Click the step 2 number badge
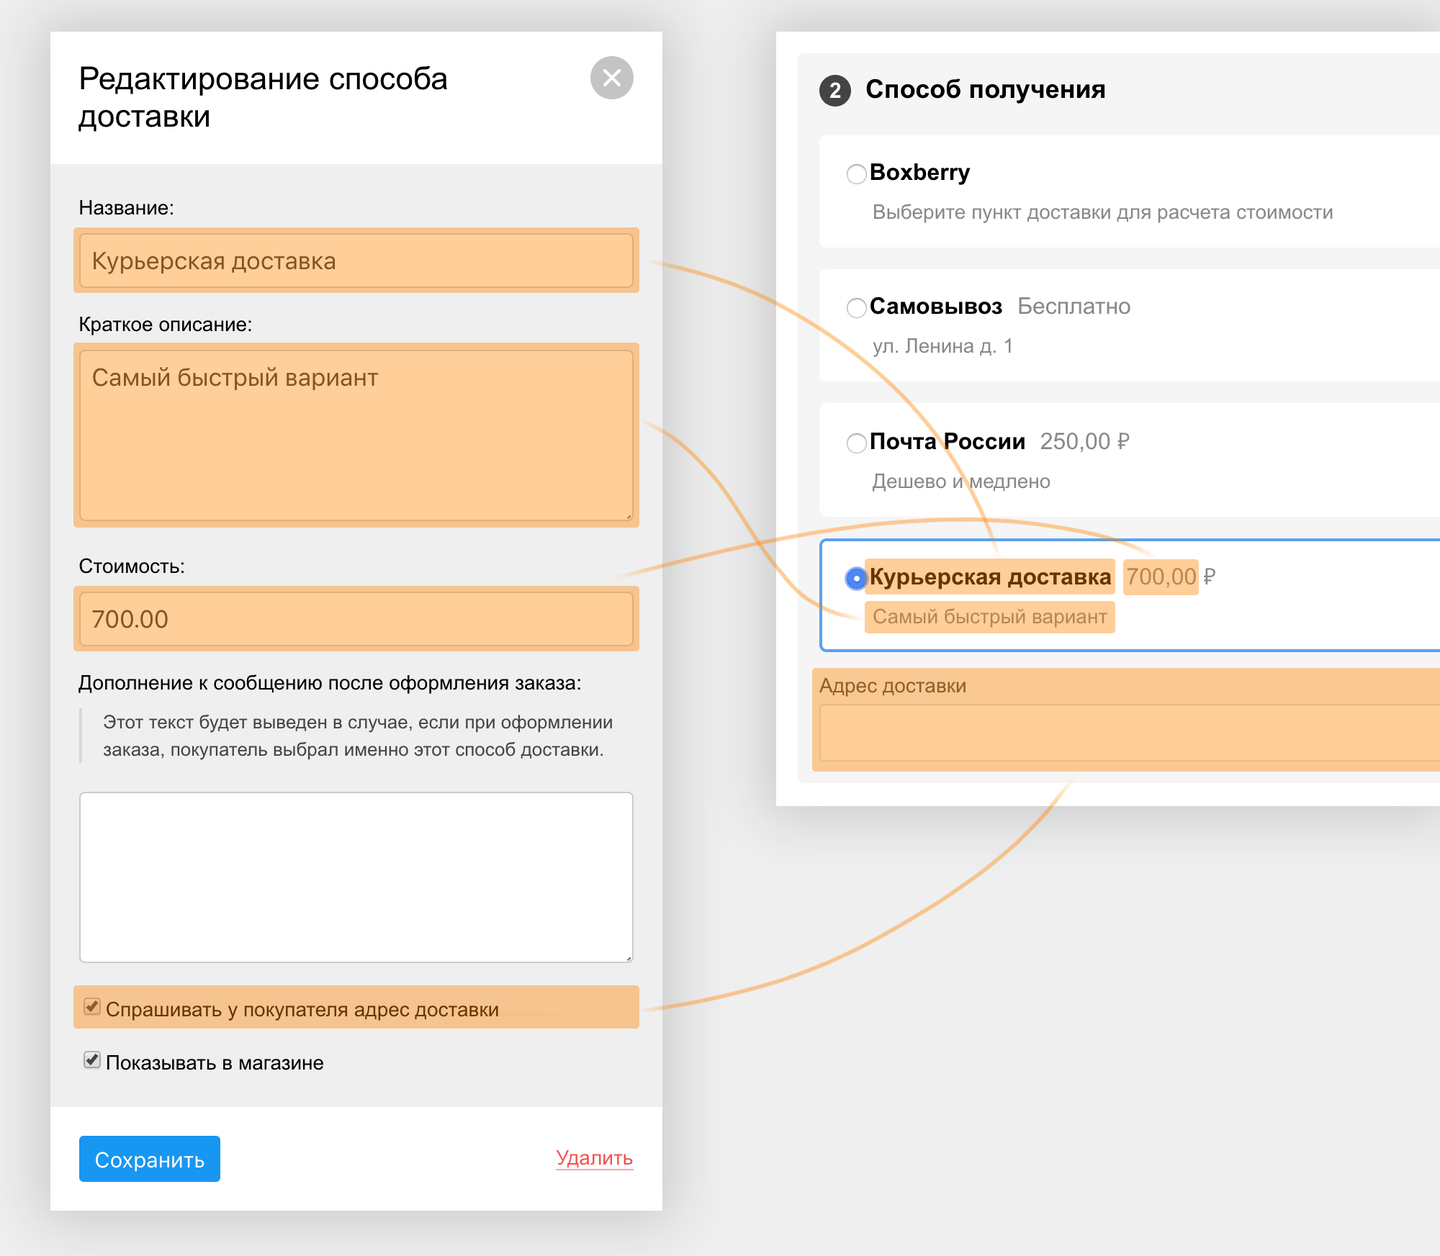Image resolution: width=1440 pixels, height=1256 pixels. coord(835,91)
